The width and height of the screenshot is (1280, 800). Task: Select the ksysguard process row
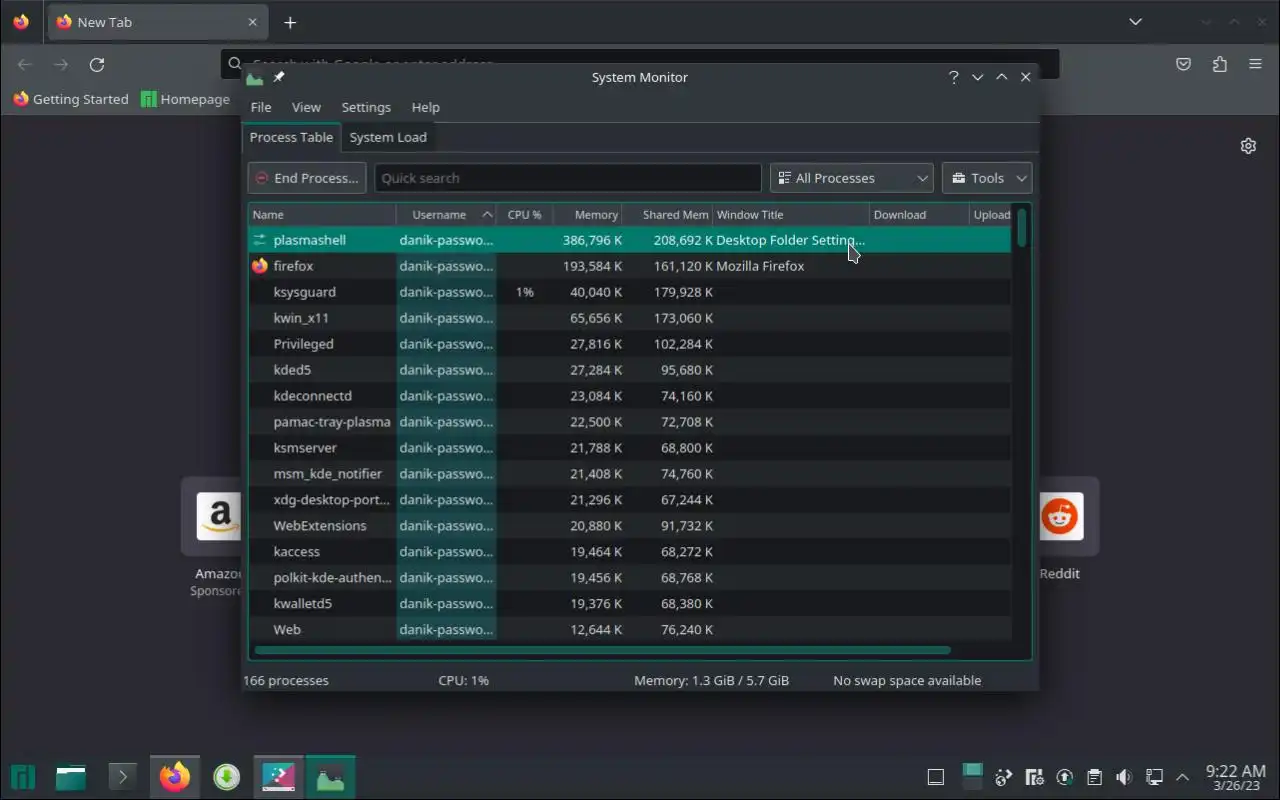(x=630, y=292)
